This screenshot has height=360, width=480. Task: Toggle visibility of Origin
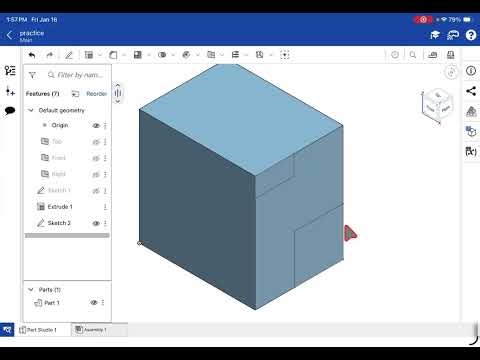96,126
